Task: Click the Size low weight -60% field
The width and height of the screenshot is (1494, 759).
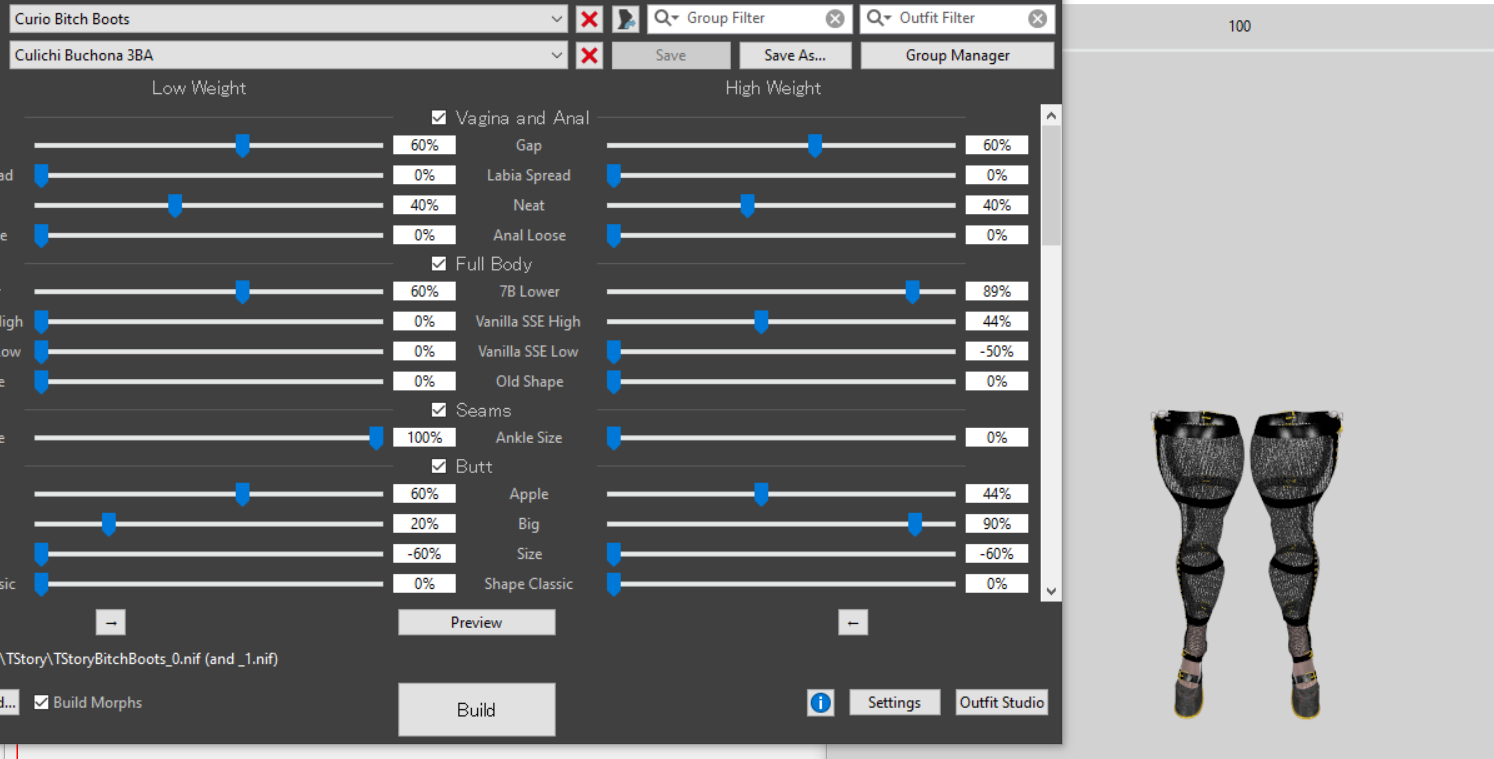Action: coord(424,553)
